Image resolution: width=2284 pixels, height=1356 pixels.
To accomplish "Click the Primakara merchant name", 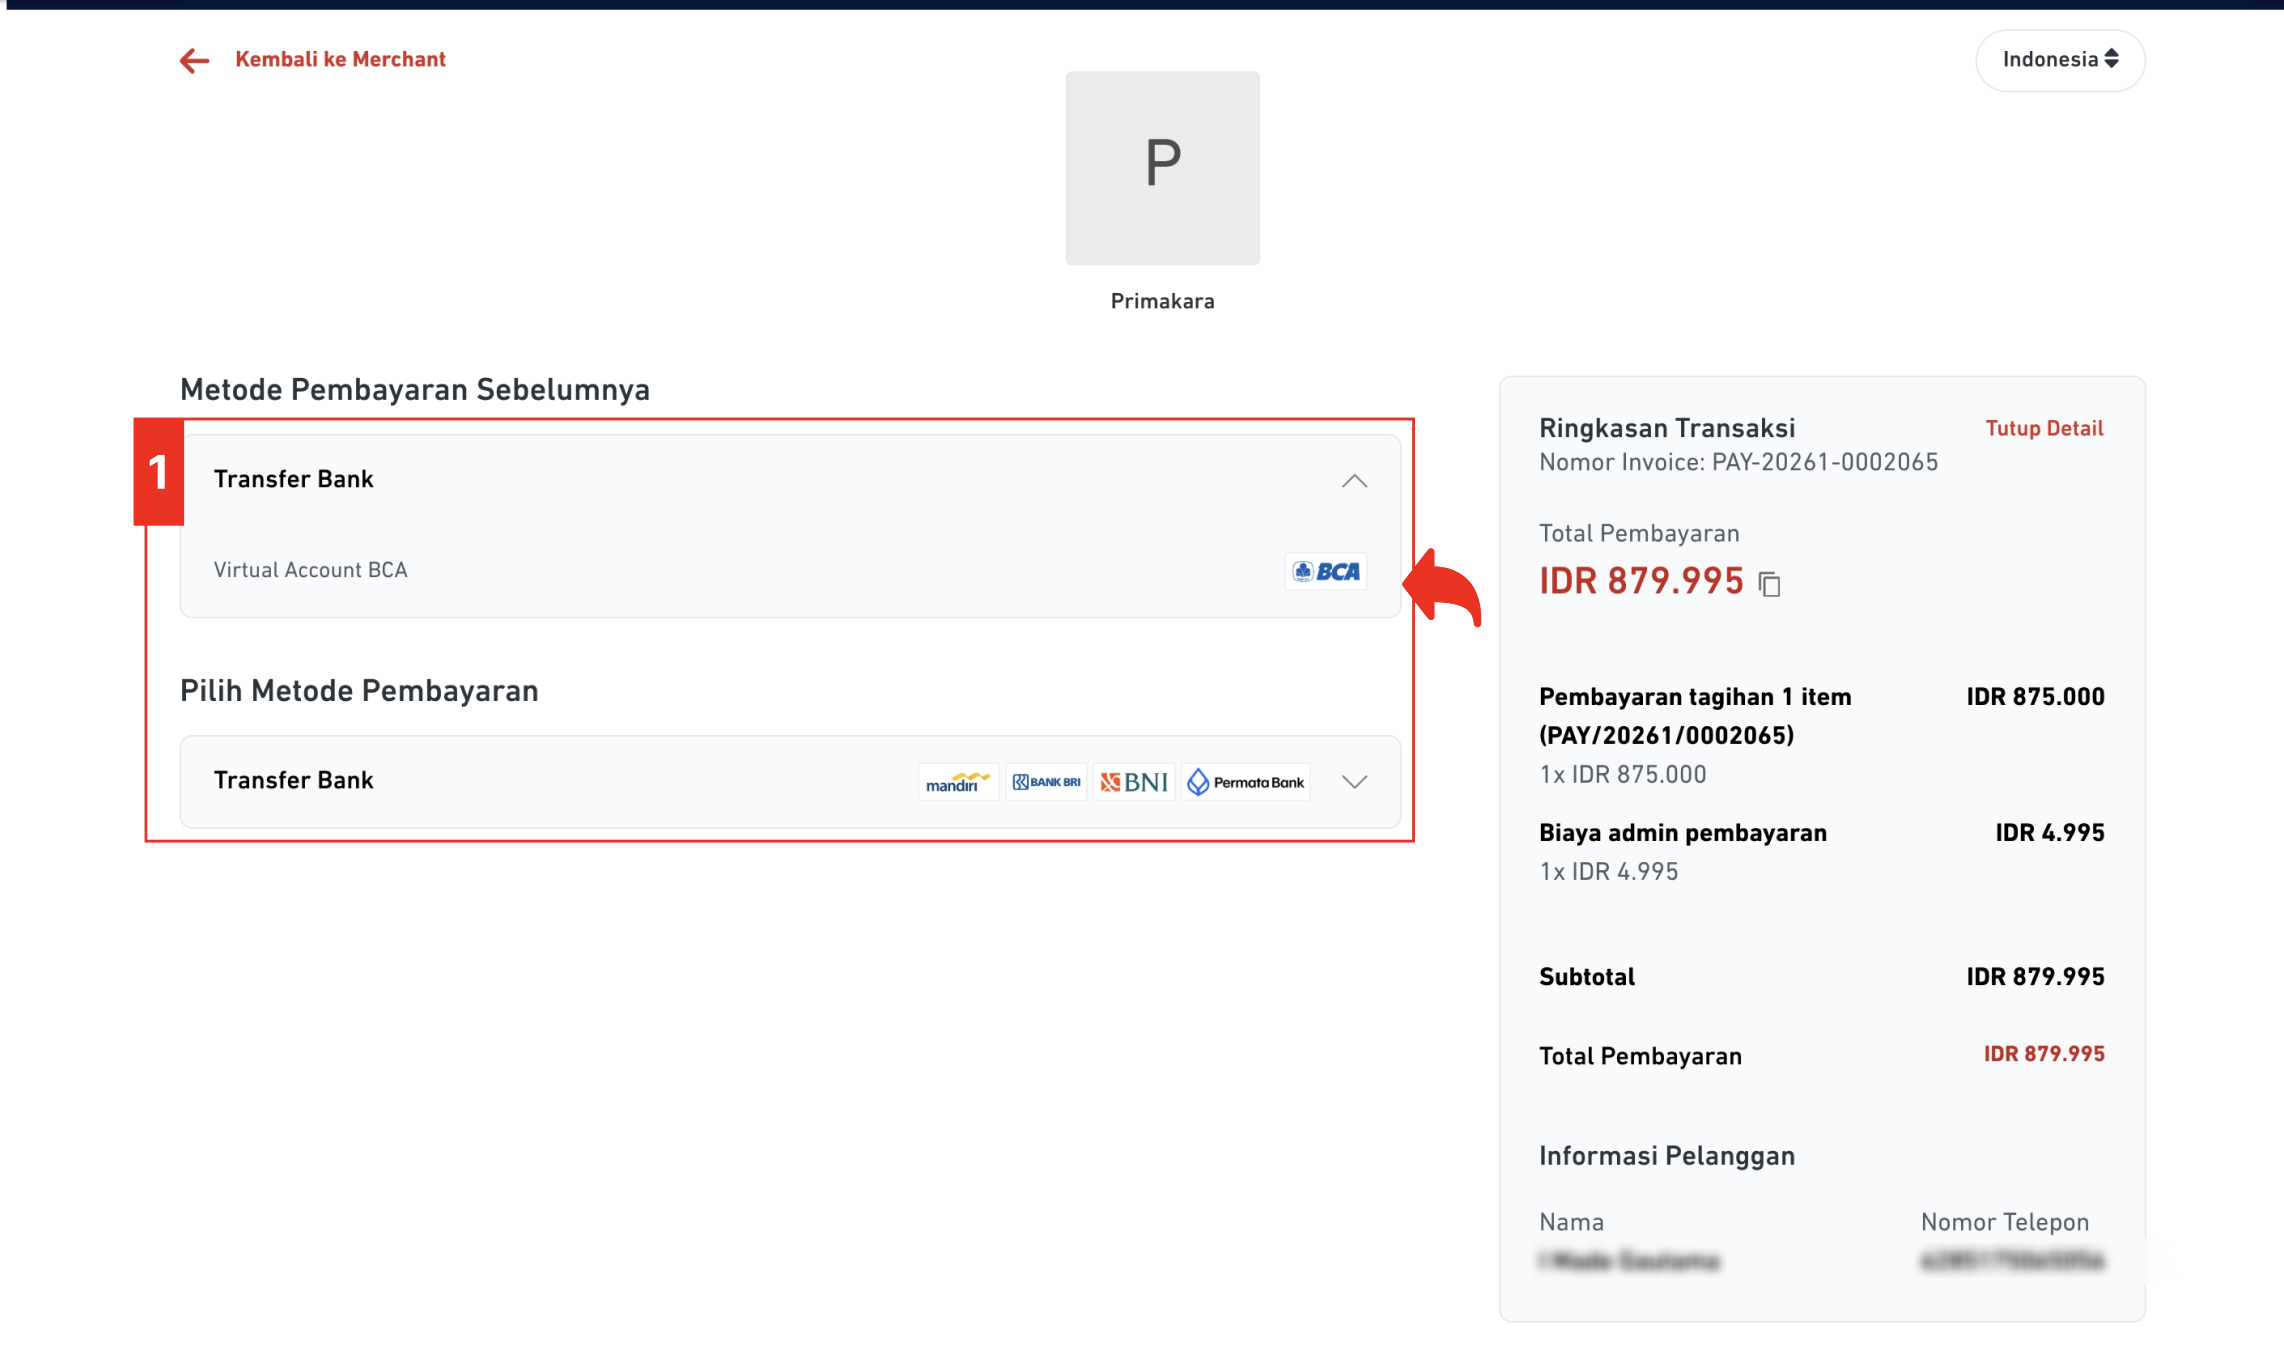I will pyautogui.click(x=1162, y=301).
